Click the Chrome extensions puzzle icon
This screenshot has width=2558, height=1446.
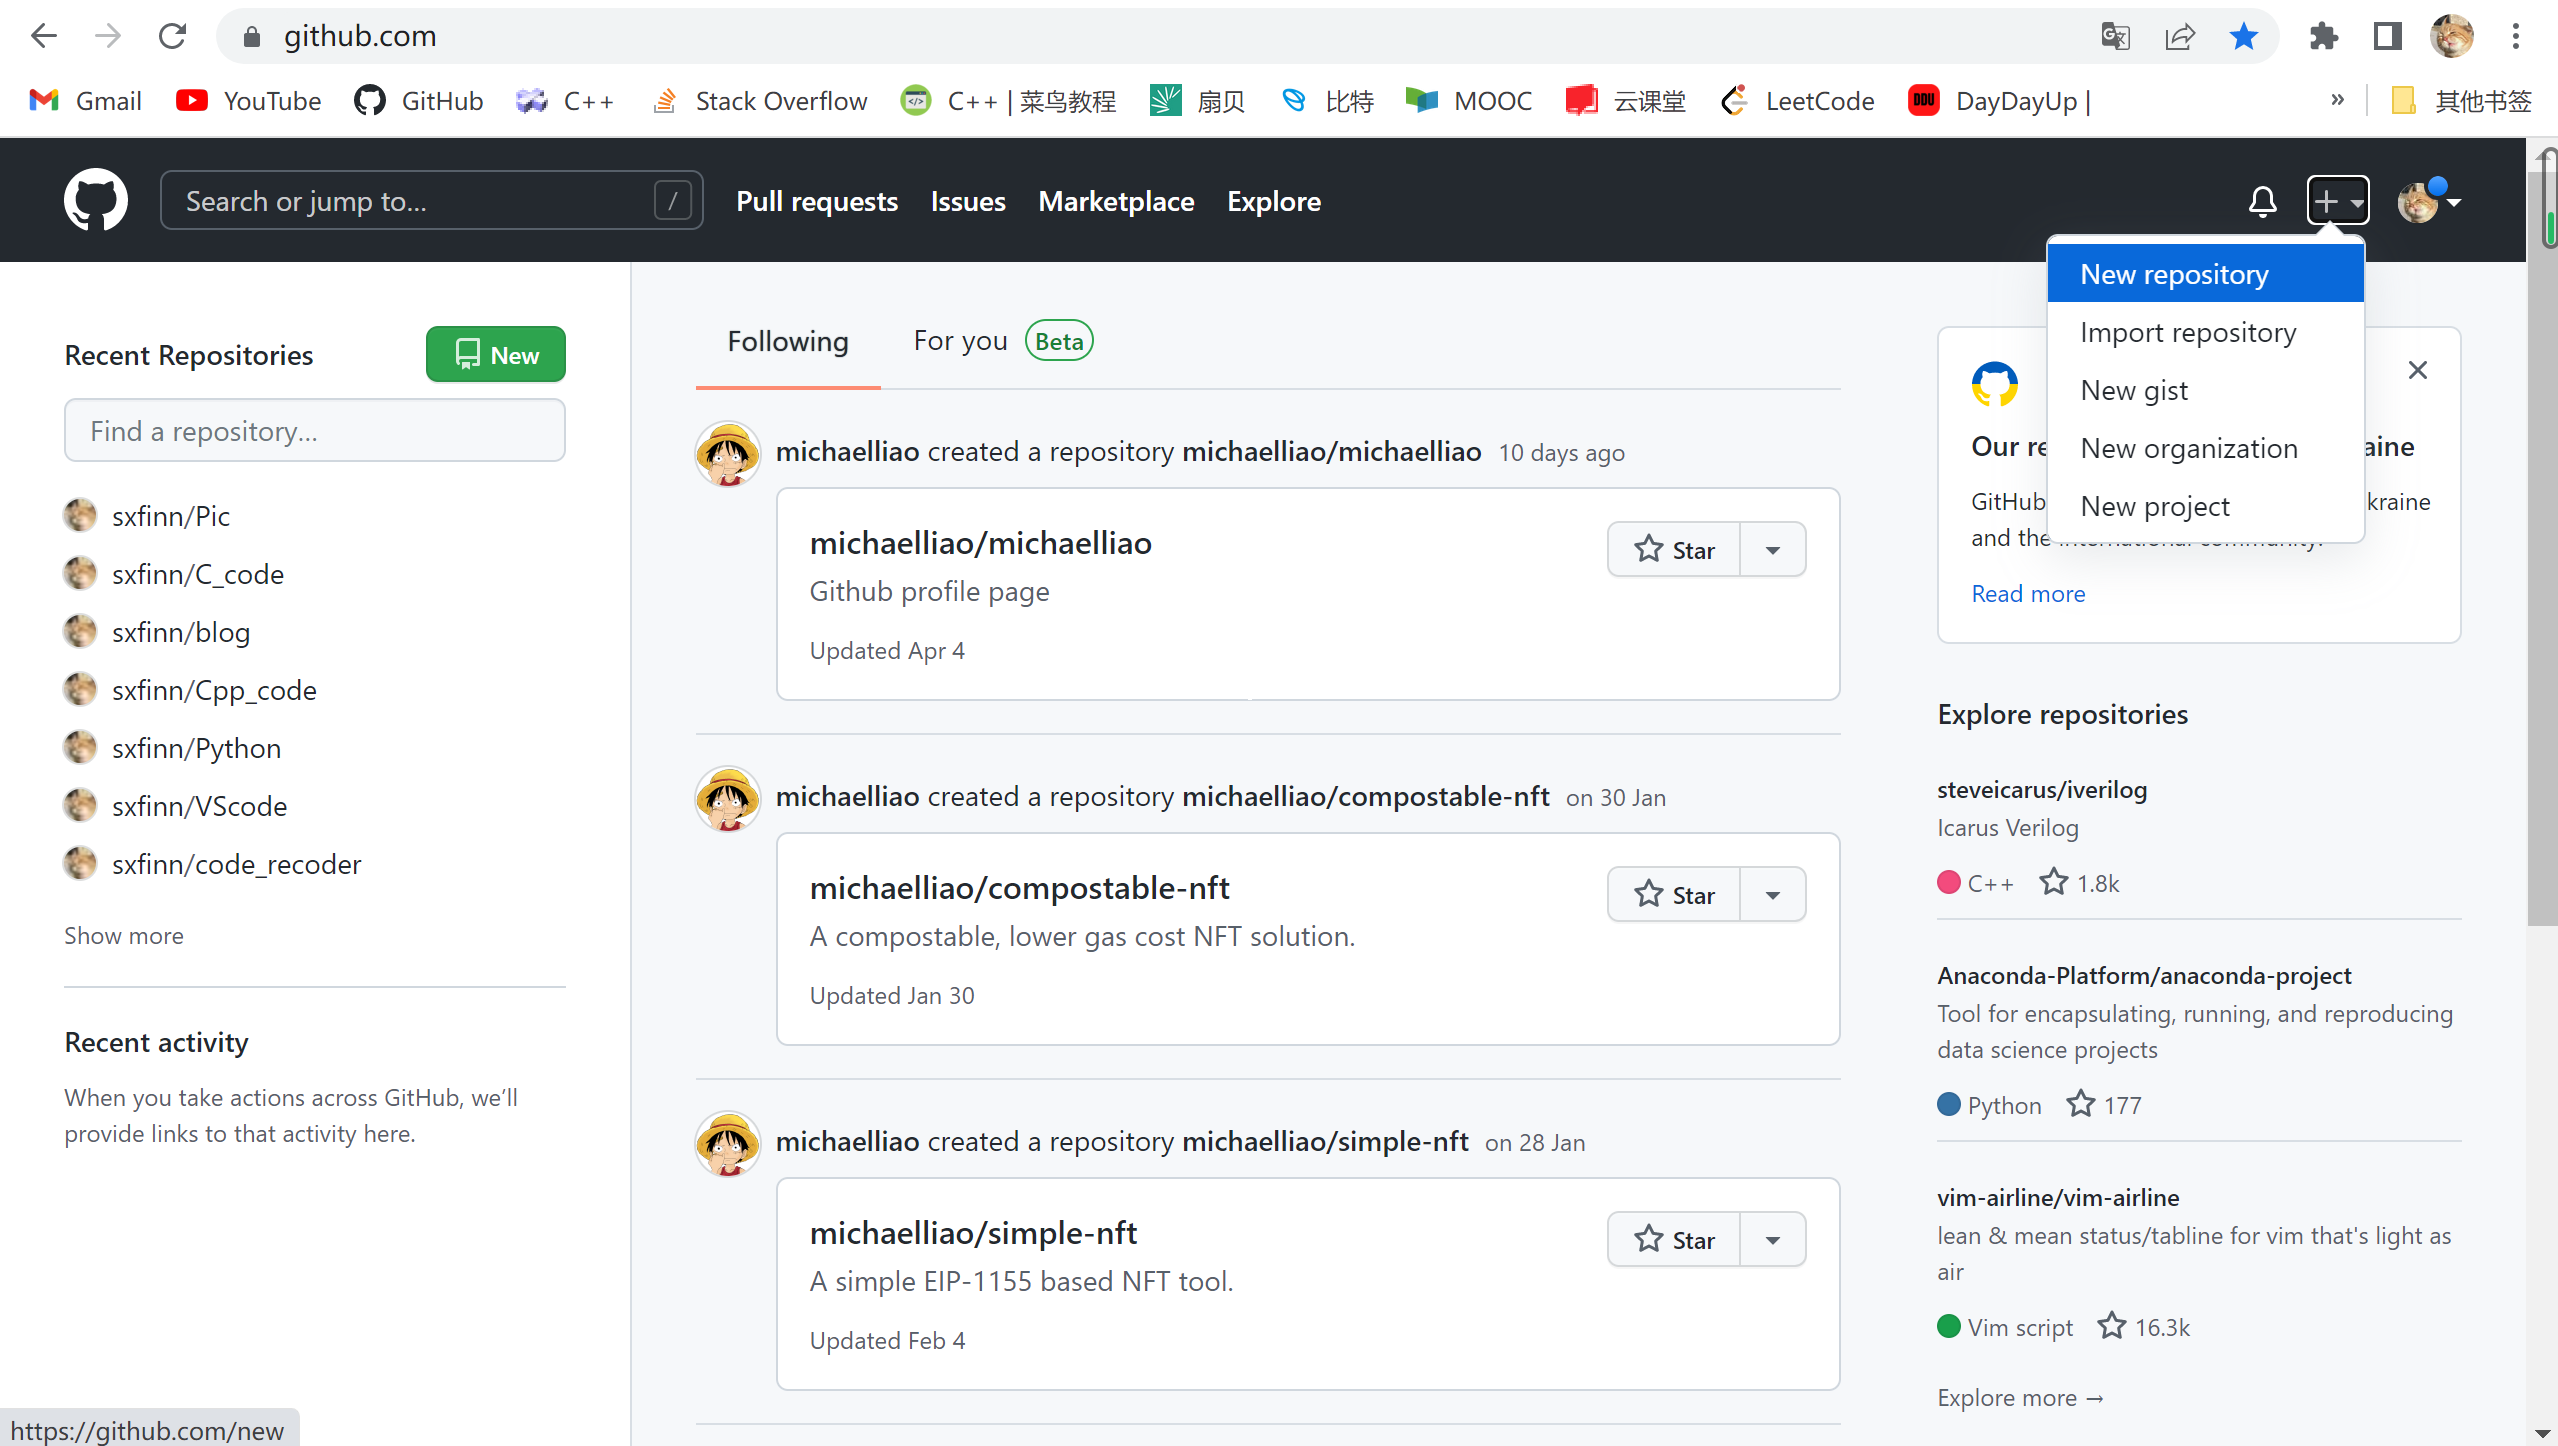tap(2323, 37)
